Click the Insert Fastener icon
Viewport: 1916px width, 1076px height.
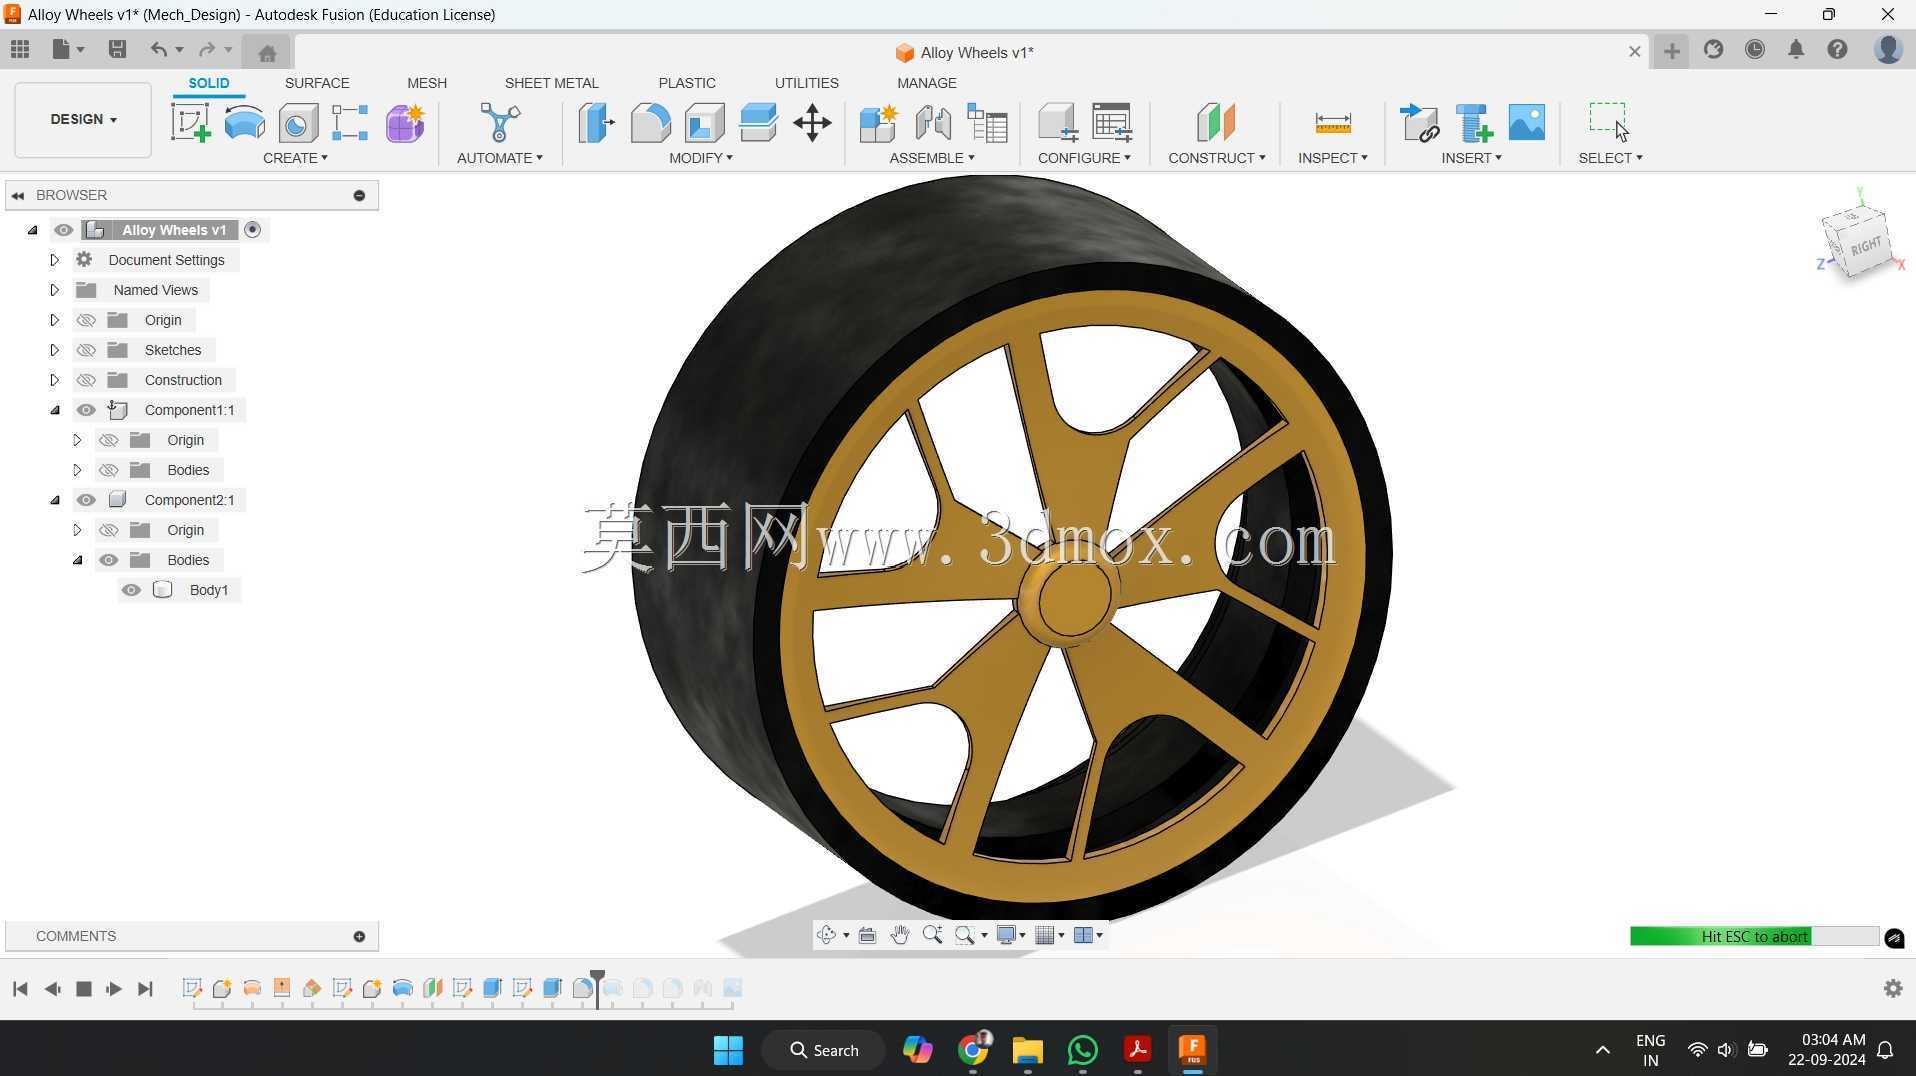coord(1473,123)
